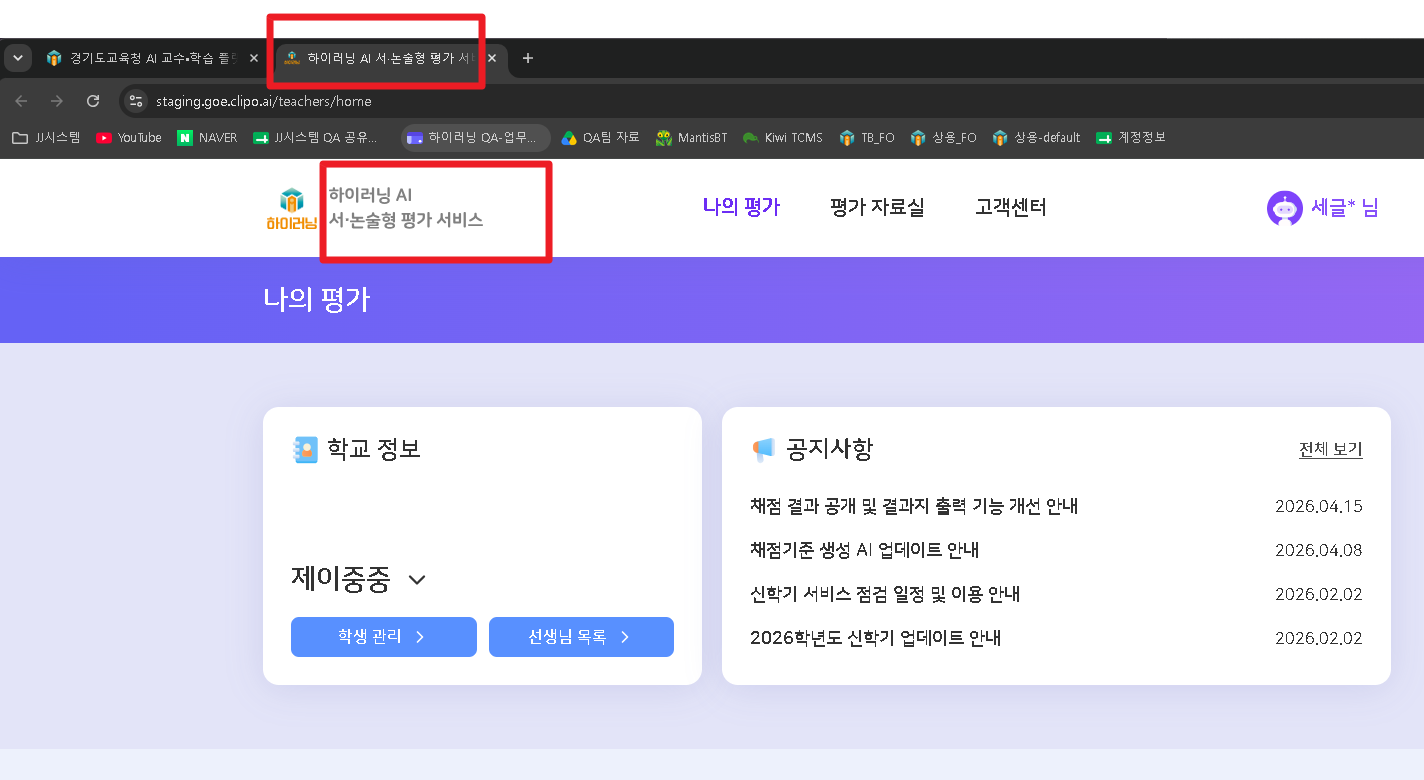Image resolution: width=1424 pixels, height=780 pixels.
Task: Click the 제이중중 school name
Action: point(341,579)
